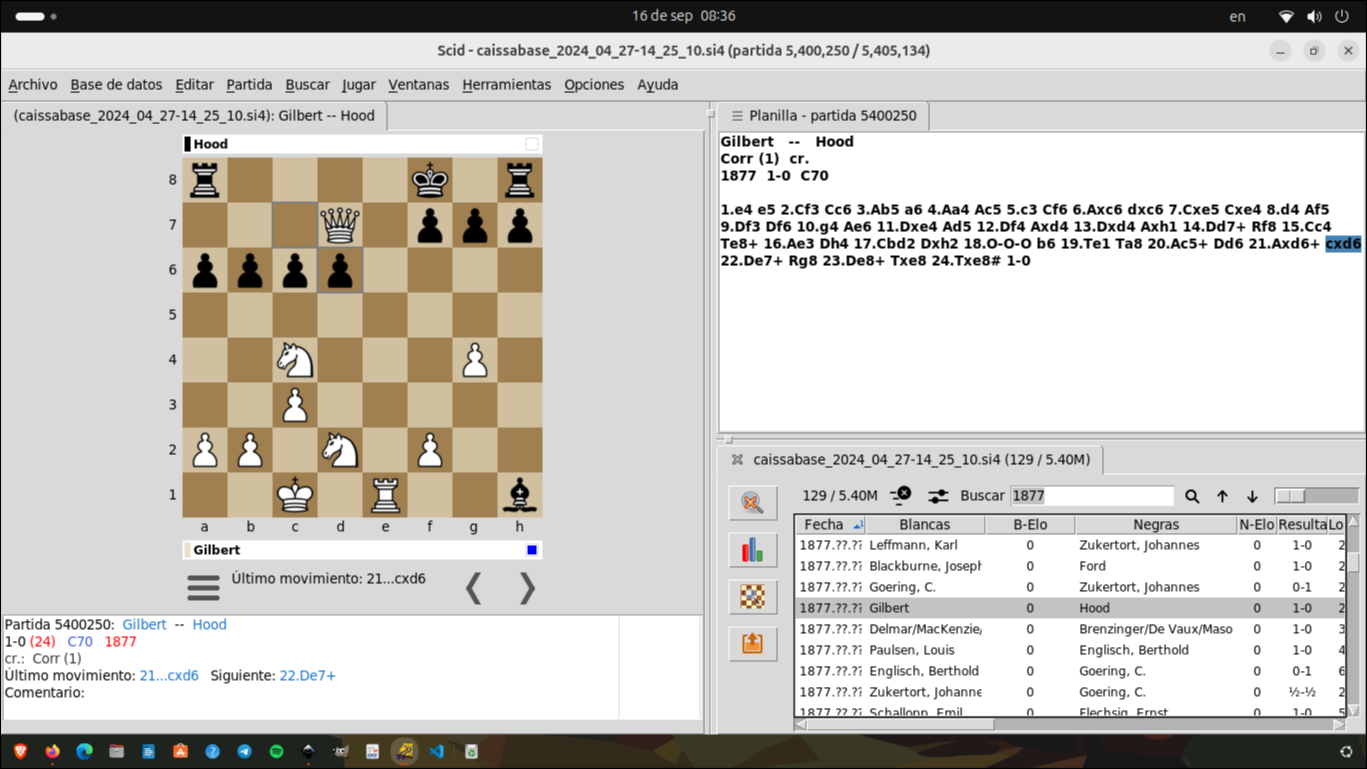This screenshot has width=1367, height=769.
Task: Select the Gilbert -- Hood board tab
Action: click(194, 116)
